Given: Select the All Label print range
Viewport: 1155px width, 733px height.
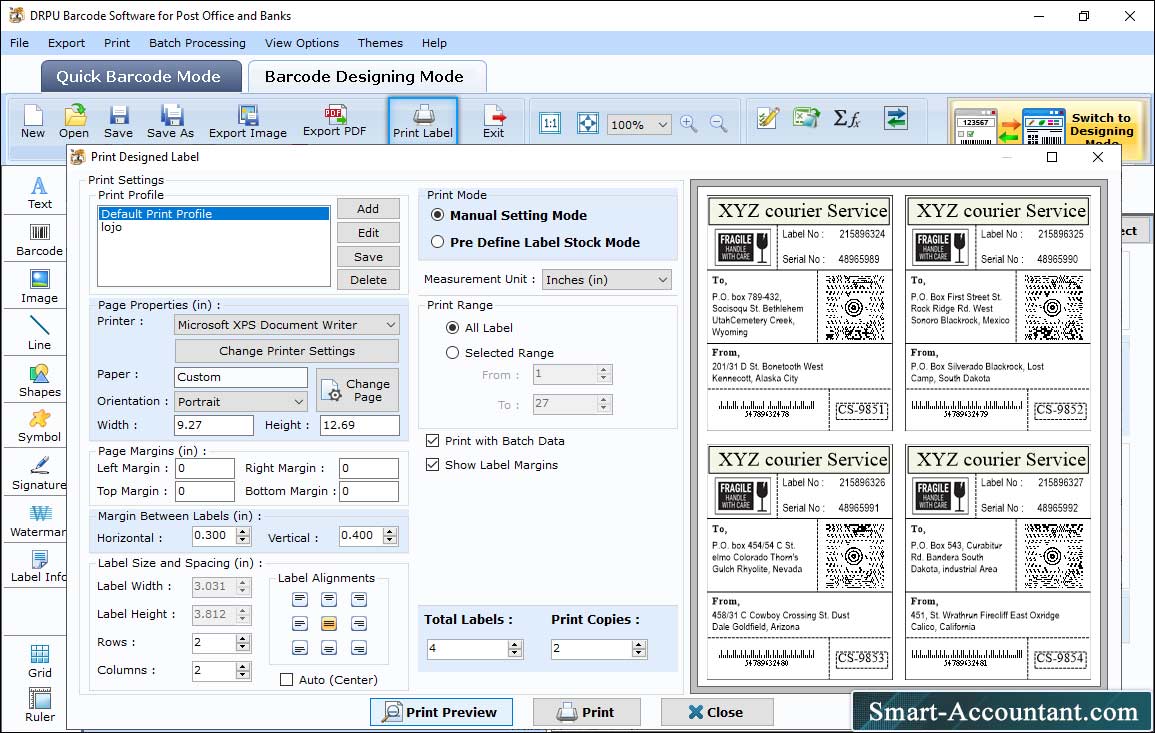Looking at the screenshot, I should (x=452, y=327).
